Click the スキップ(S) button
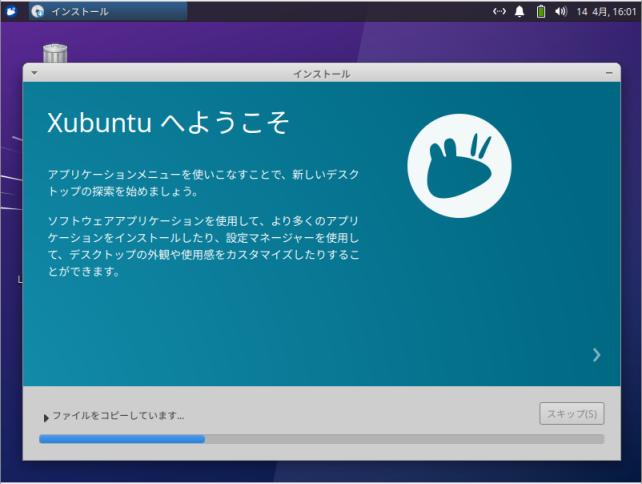The image size is (642, 484). point(572,414)
